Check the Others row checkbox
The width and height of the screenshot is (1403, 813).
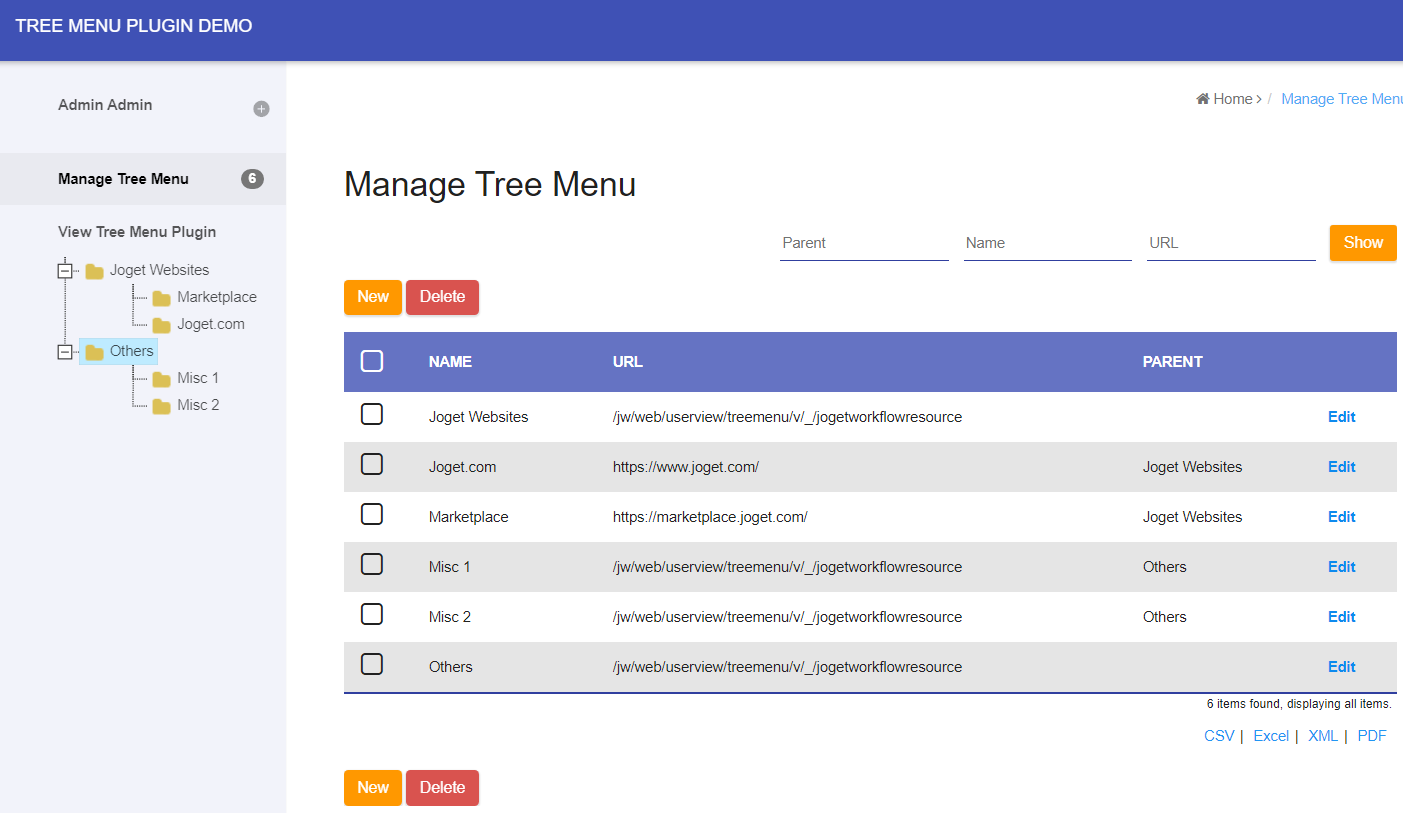coord(372,664)
